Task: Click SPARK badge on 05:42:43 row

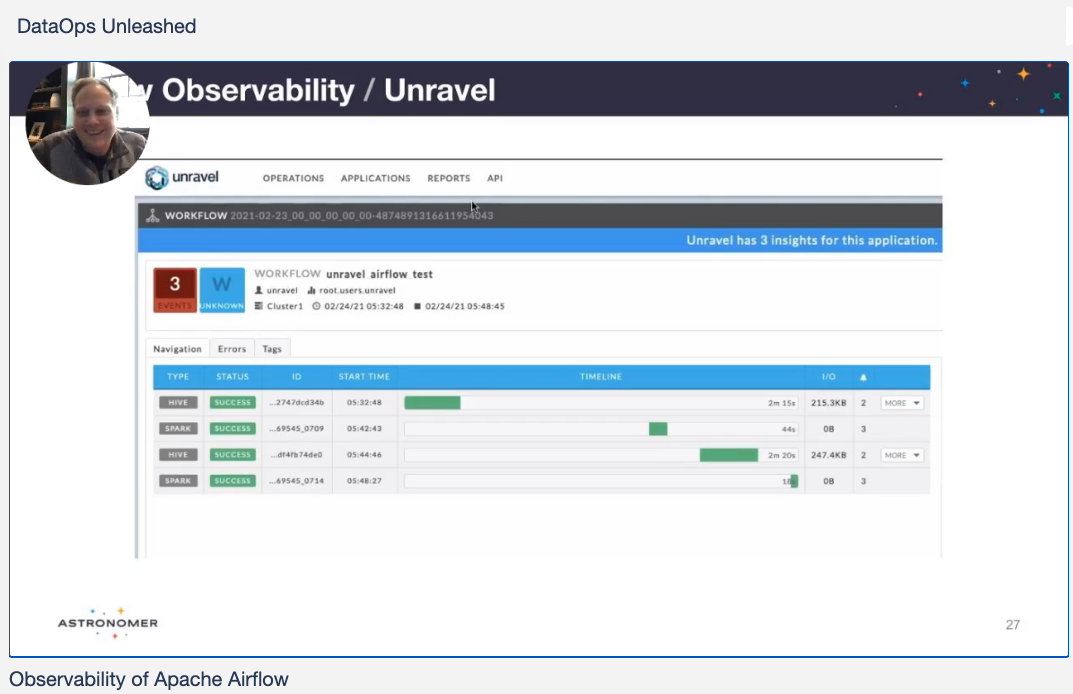Action: [x=178, y=428]
